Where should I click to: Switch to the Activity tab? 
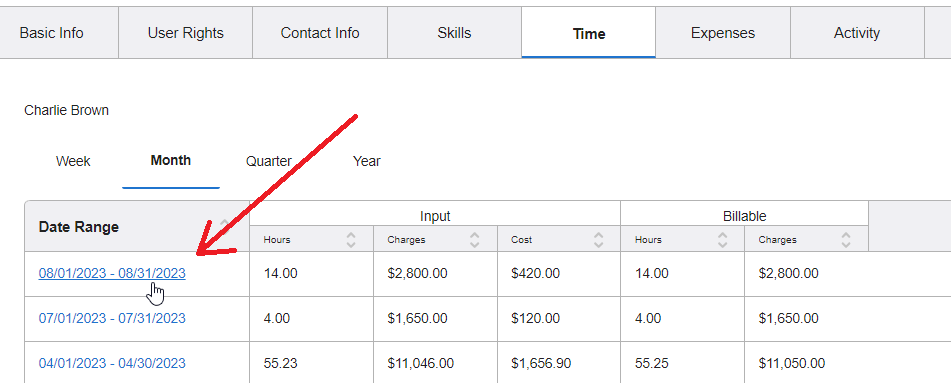point(857,33)
